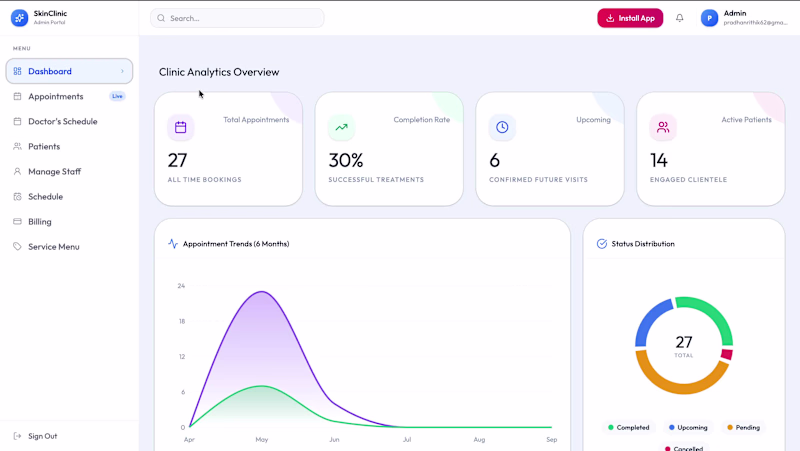Open the Dashboard menu item
800x451 pixels.
[x=69, y=71]
